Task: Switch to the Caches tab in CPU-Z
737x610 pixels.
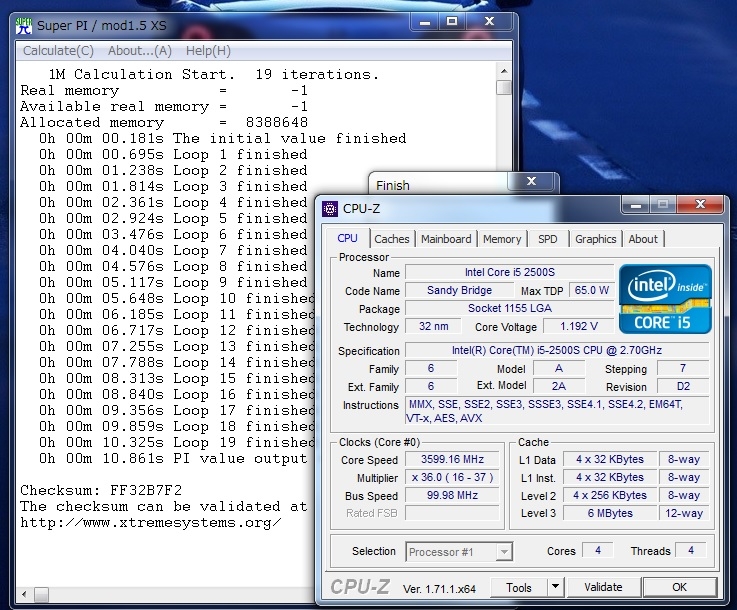Action: 392,239
